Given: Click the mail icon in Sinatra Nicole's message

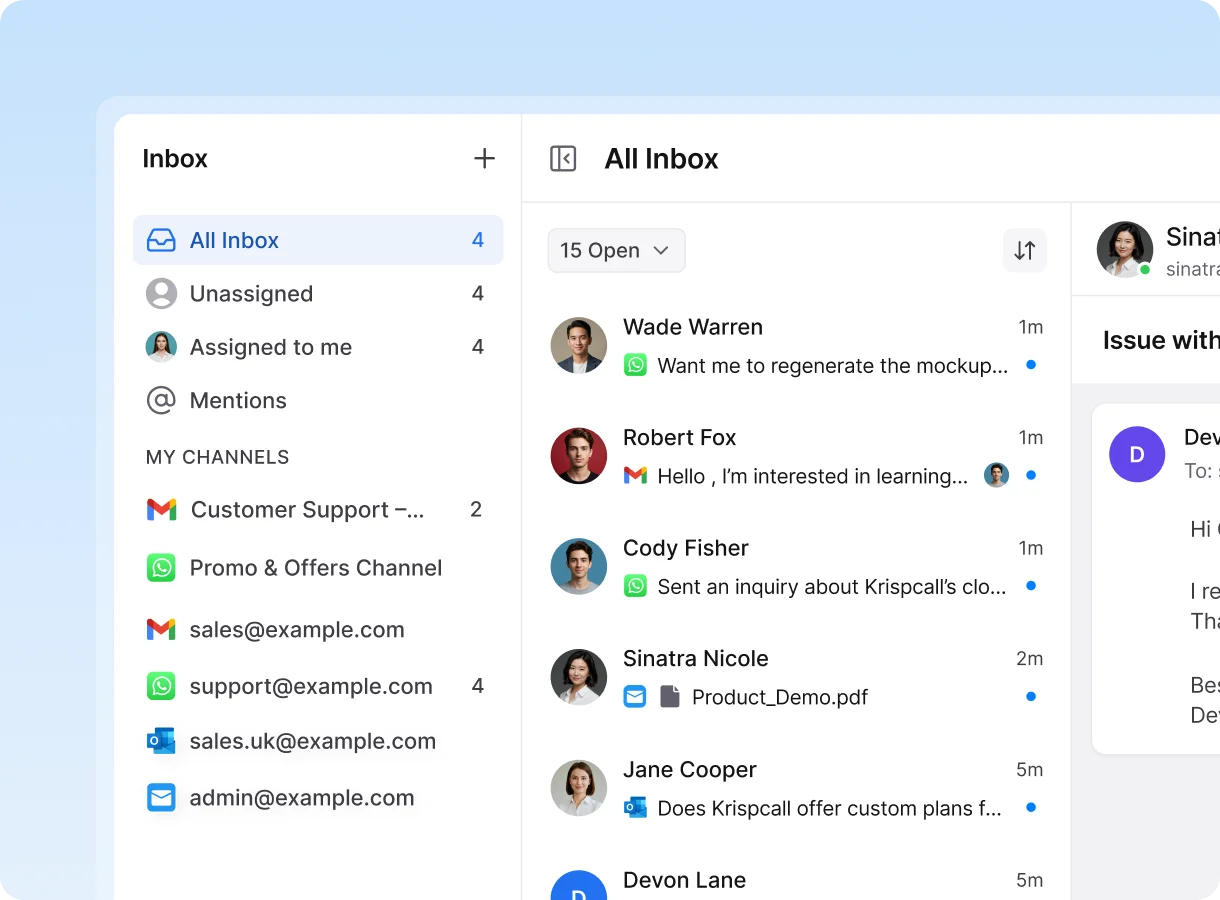Looking at the screenshot, I should (x=635, y=696).
